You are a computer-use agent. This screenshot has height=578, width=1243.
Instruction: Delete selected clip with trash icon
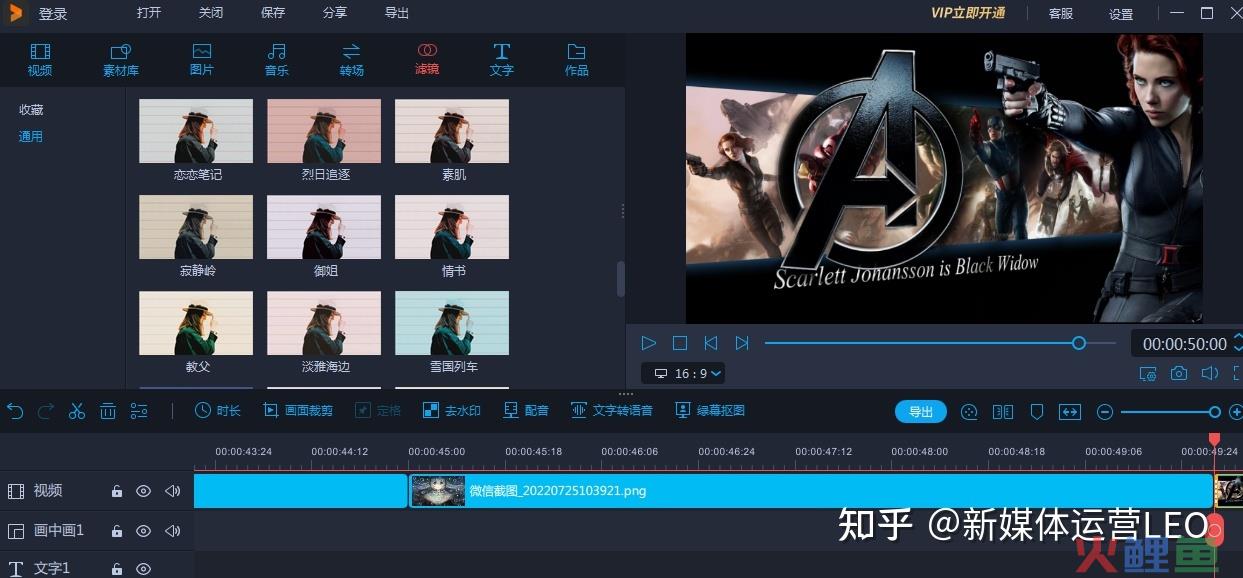click(108, 411)
